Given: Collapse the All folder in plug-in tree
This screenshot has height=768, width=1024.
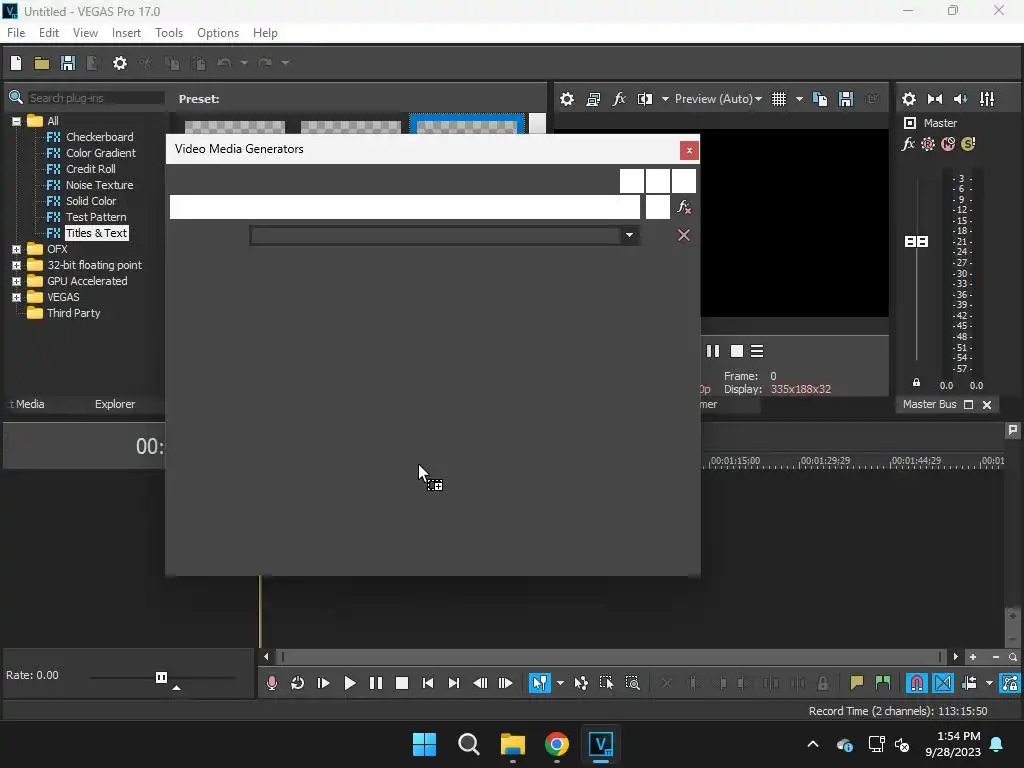Looking at the screenshot, I should (16, 121).
